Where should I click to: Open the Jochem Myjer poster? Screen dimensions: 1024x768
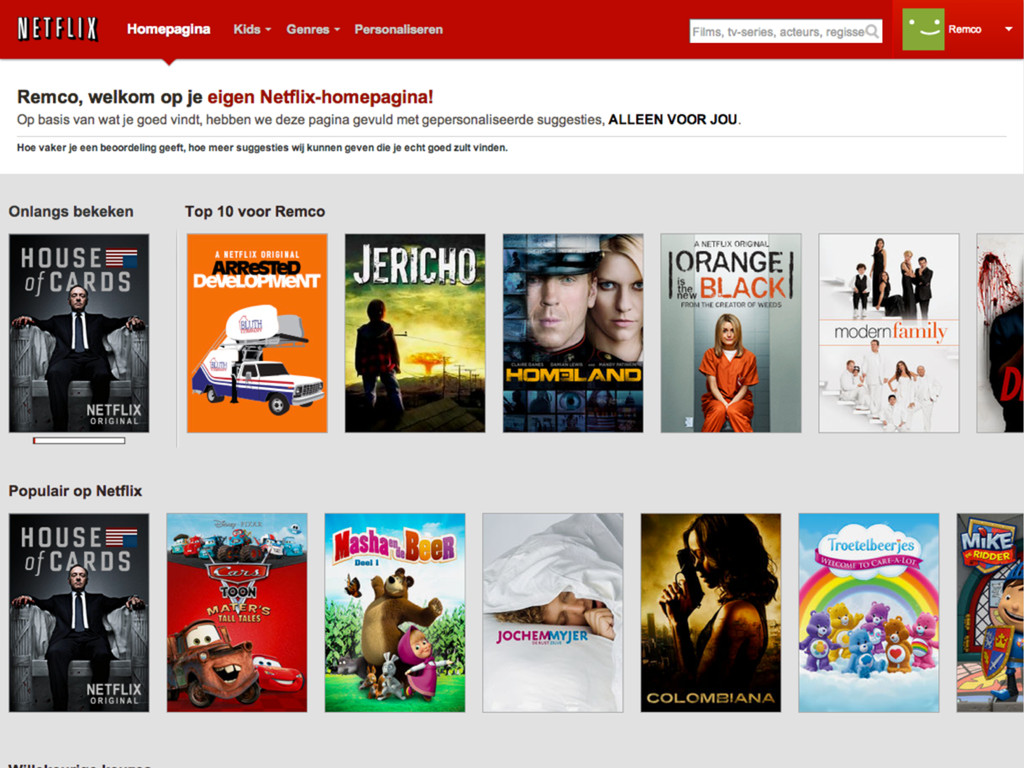[x=552, y=613]
